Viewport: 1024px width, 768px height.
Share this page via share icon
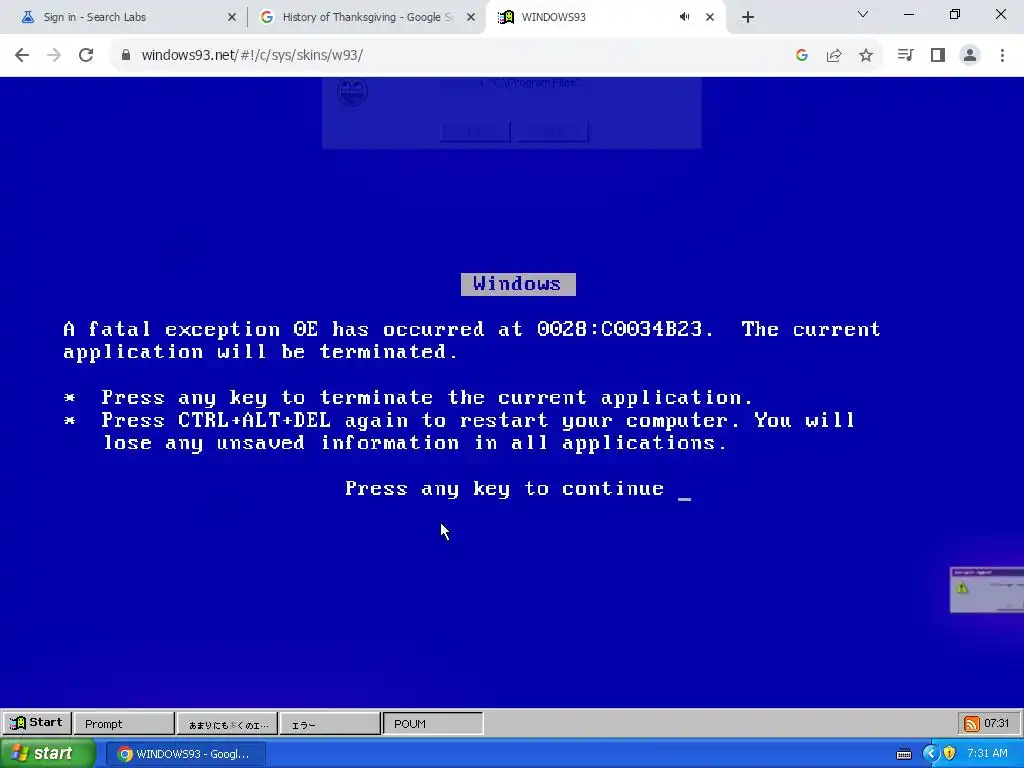pyautogui.click(x=834, y=56)
